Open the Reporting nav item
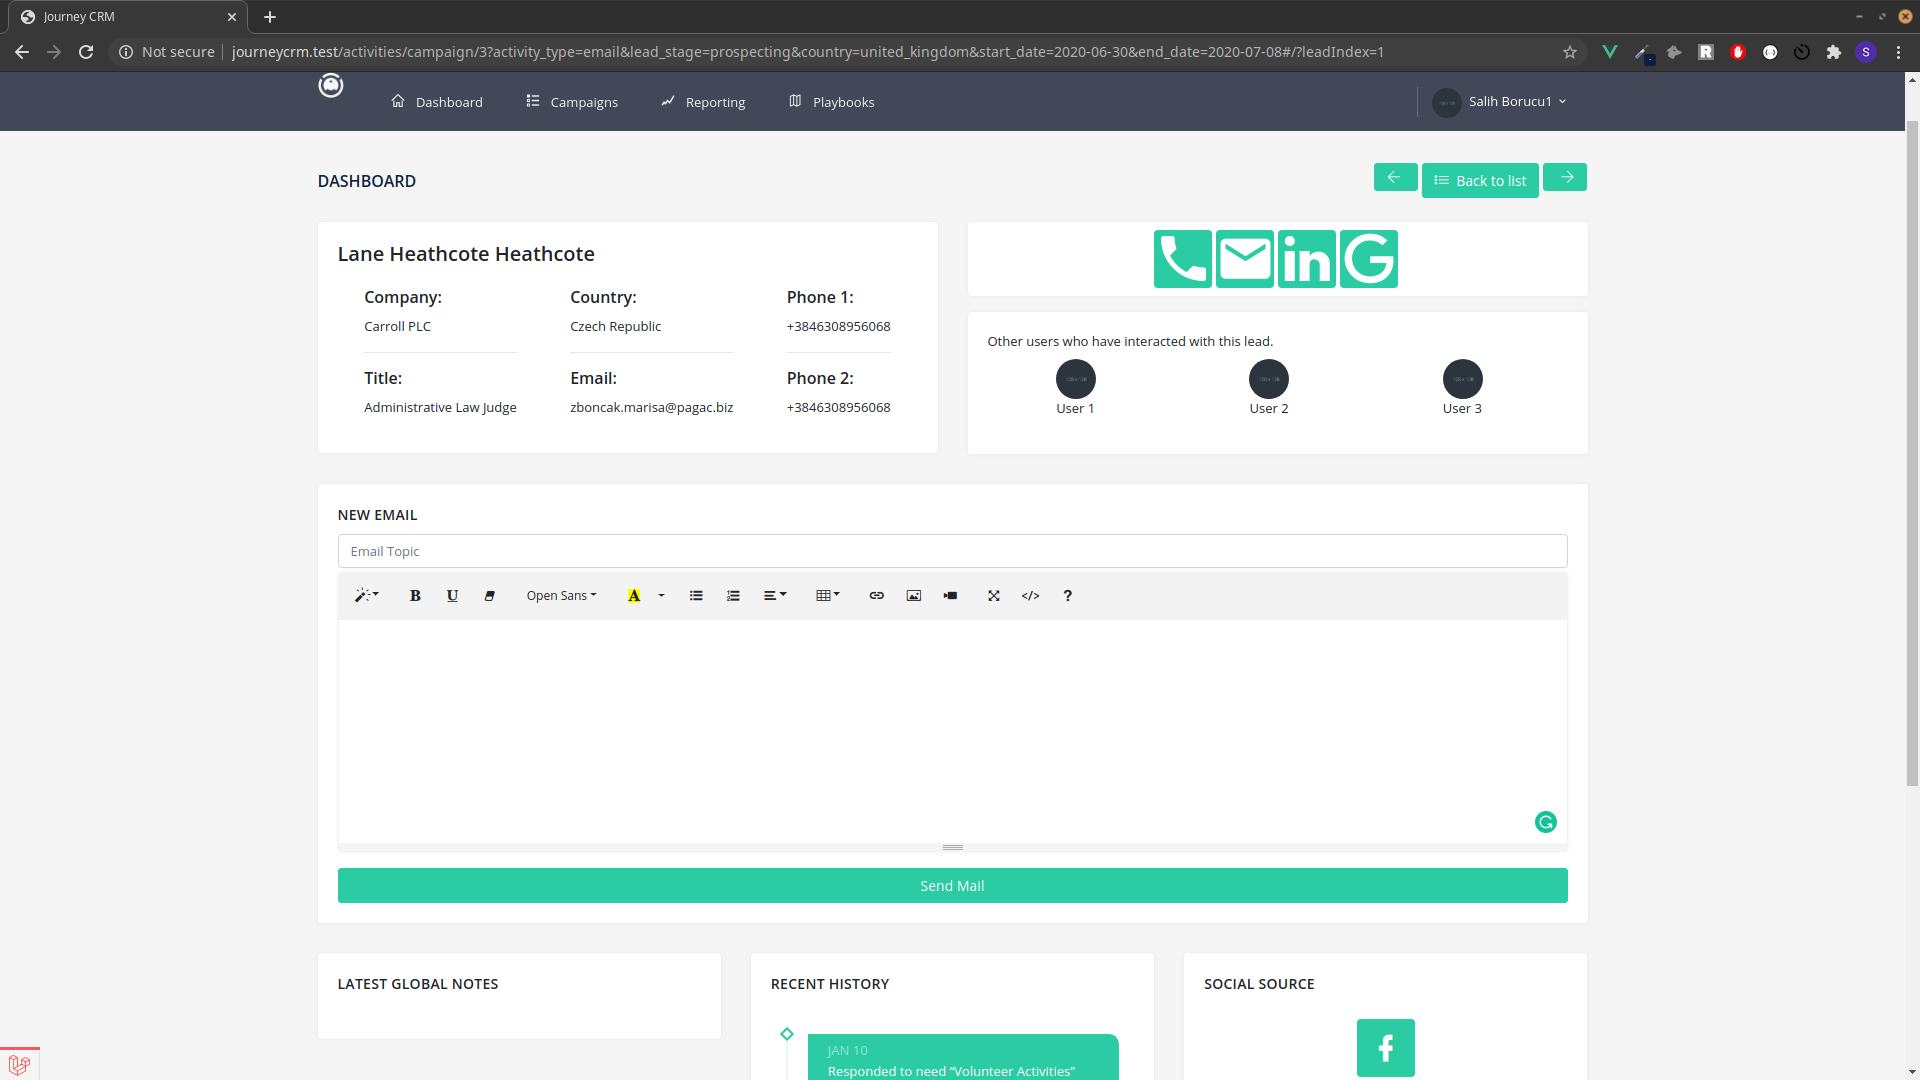 click(x=703, y=102)
